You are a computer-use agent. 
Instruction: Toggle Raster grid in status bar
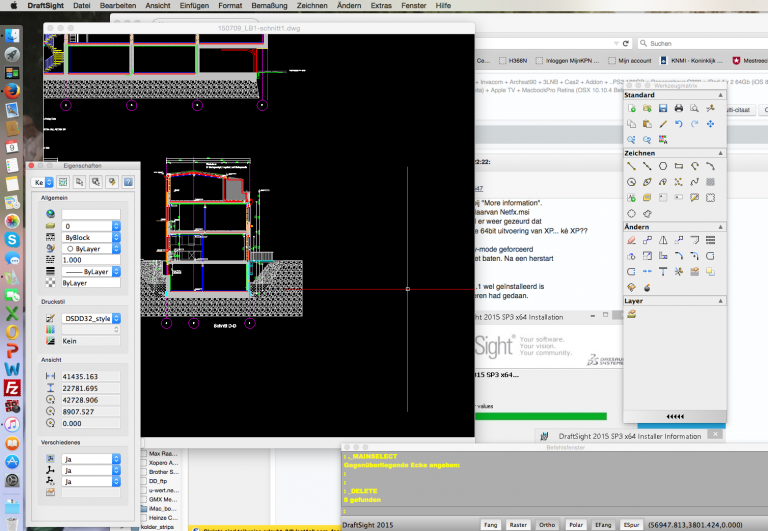click(x=518, y=523)
